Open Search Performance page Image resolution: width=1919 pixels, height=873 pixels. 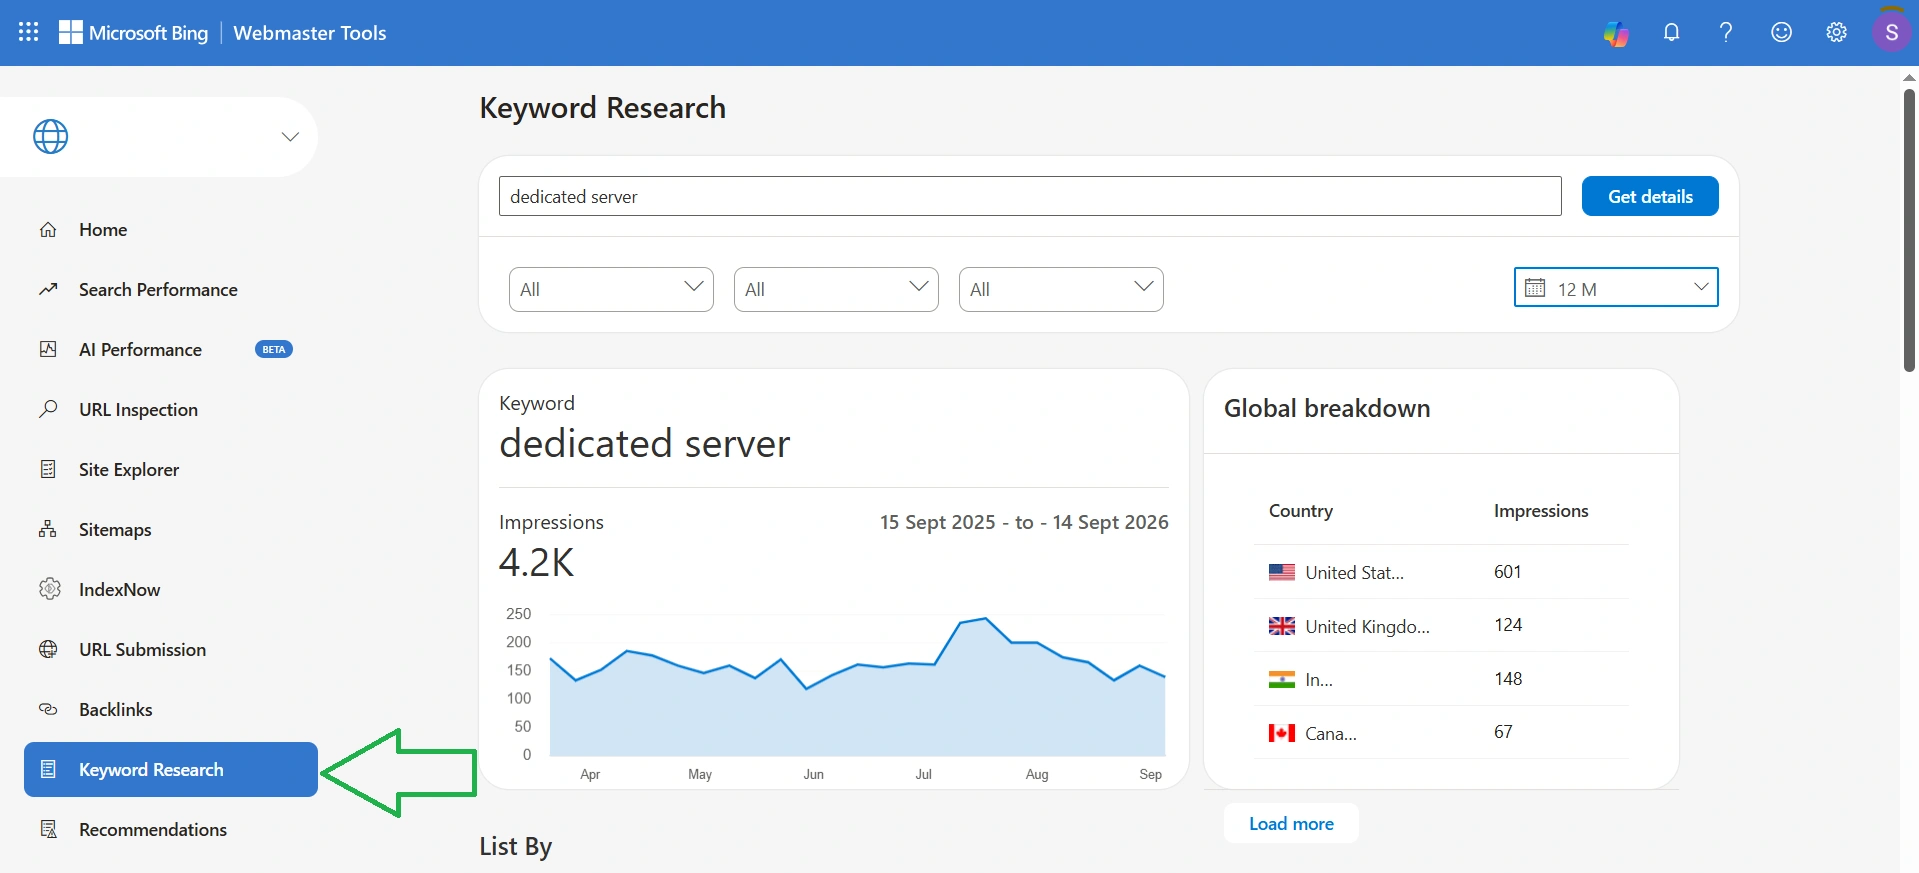tap(158, 290)
